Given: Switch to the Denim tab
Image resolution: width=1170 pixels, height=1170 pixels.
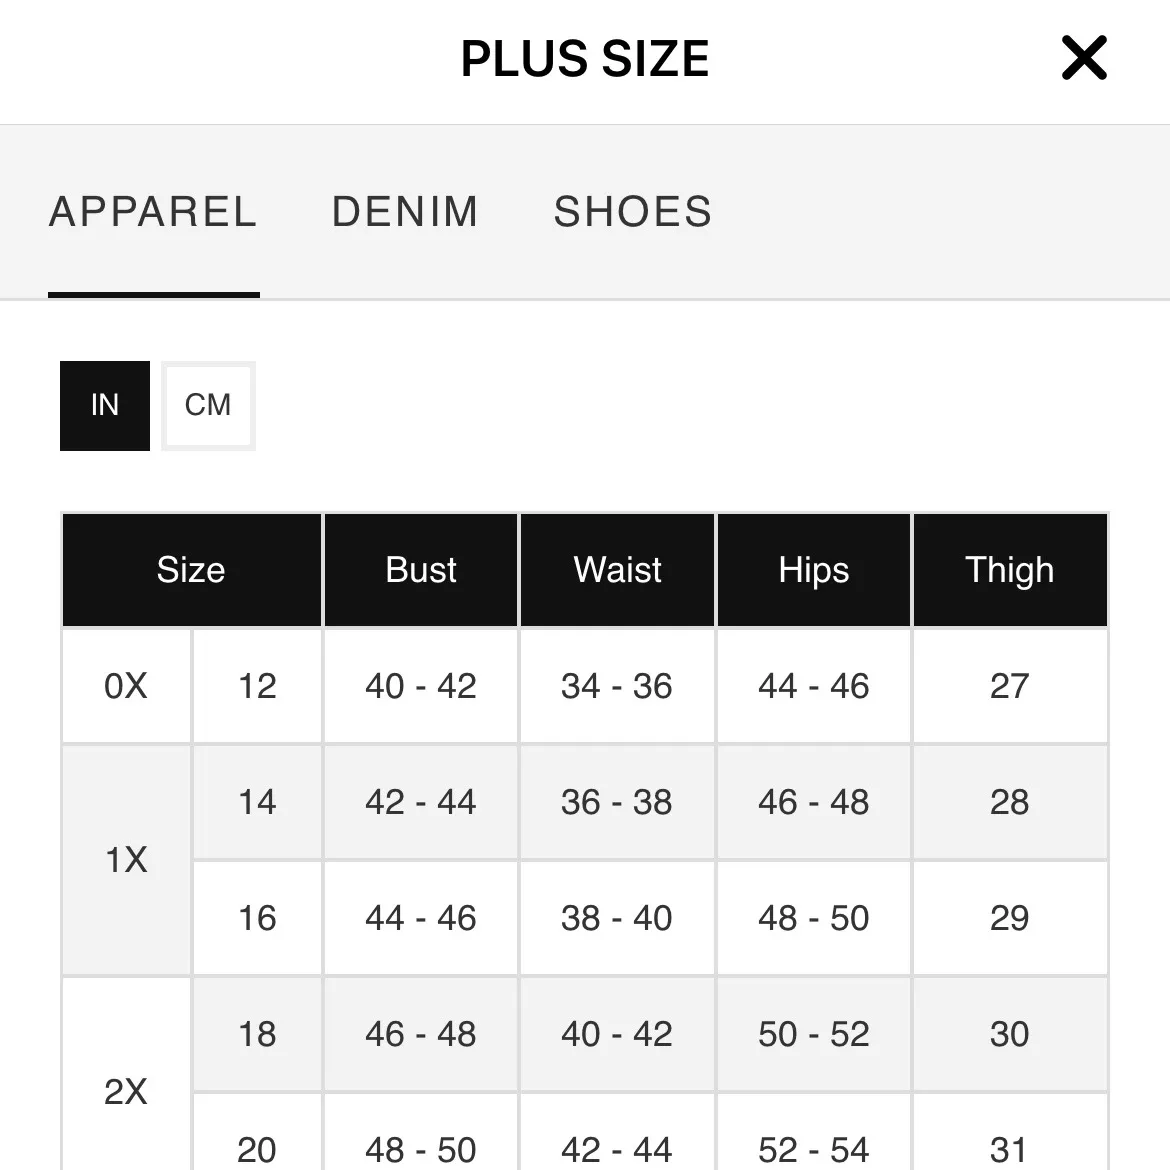Looking at the screenshot, I should [x=405, y=212].
